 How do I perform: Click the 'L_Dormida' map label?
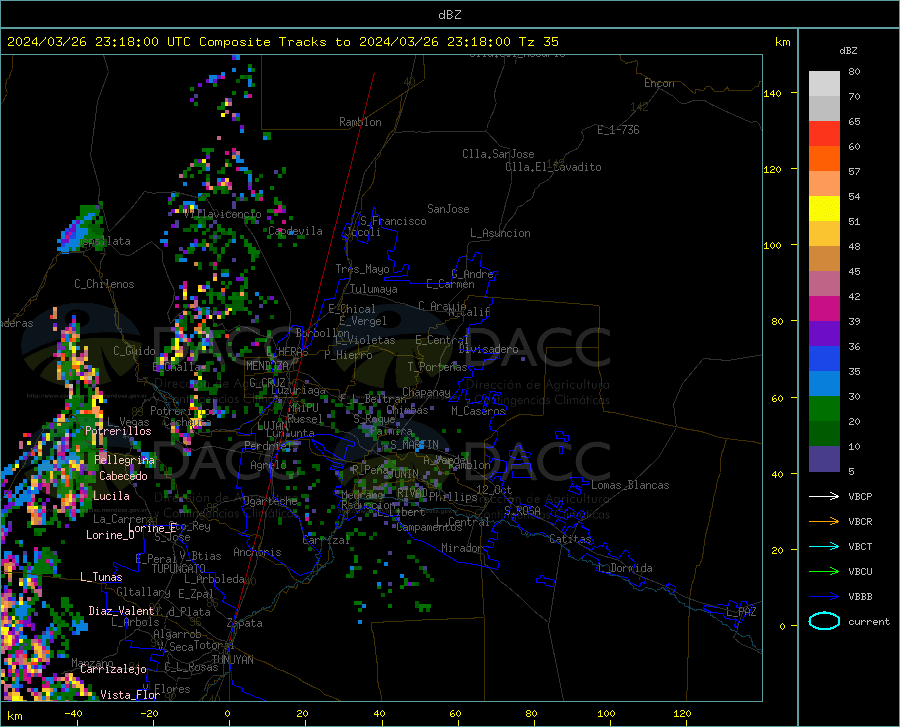[x=625, y=568]
